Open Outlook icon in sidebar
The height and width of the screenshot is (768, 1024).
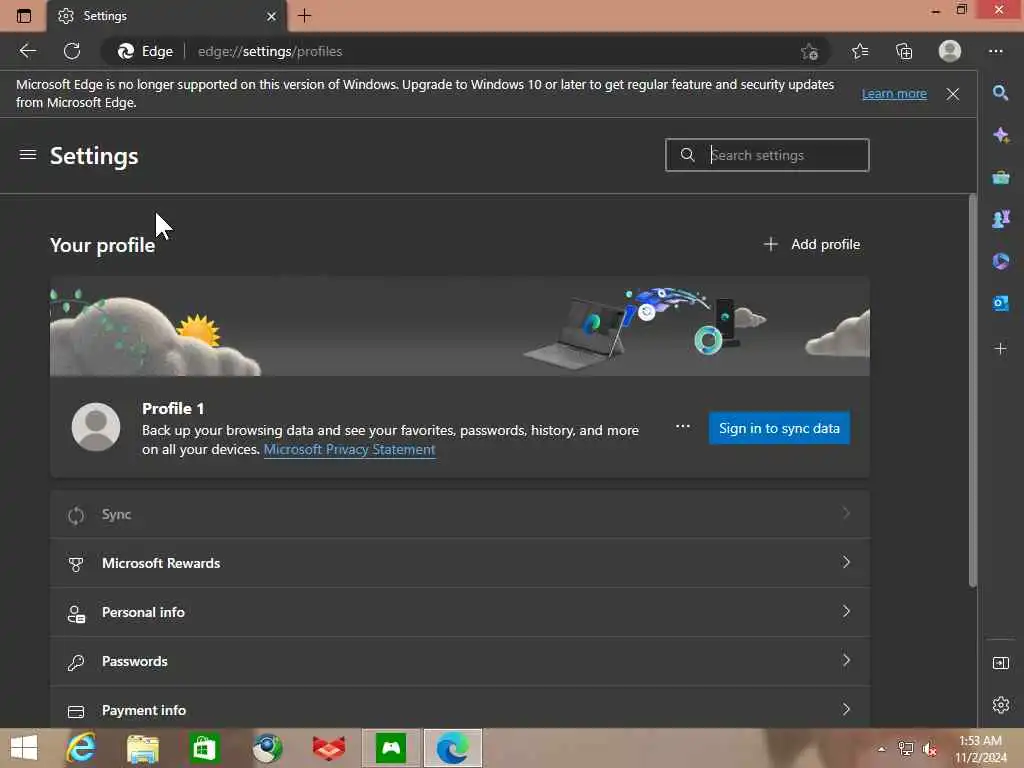coord(1000,303)
